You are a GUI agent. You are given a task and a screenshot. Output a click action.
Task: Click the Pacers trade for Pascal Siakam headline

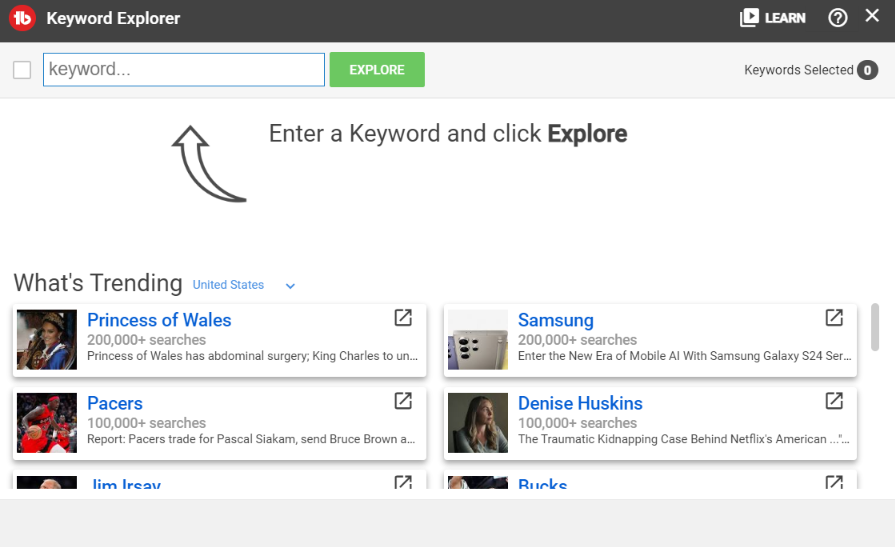click(x=251, y=439)
